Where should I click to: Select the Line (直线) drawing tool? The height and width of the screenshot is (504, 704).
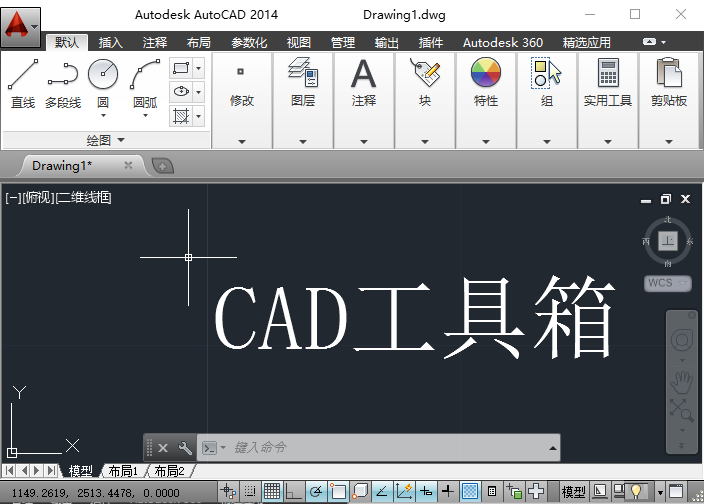tap(23, 84)
